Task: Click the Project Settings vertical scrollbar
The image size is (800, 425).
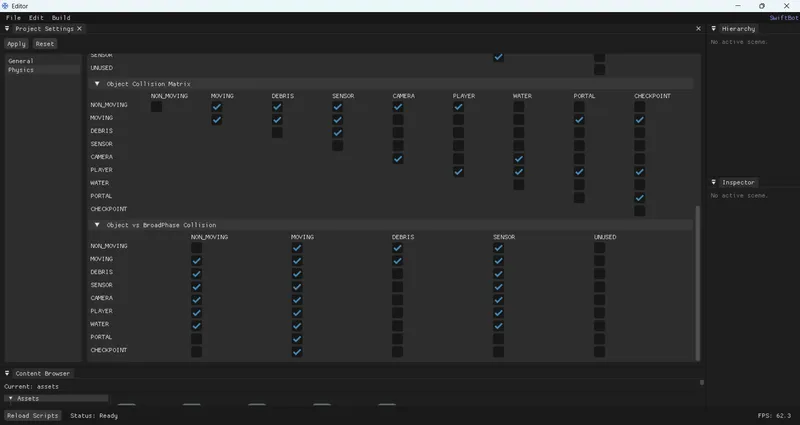Action: click(698, 283)
